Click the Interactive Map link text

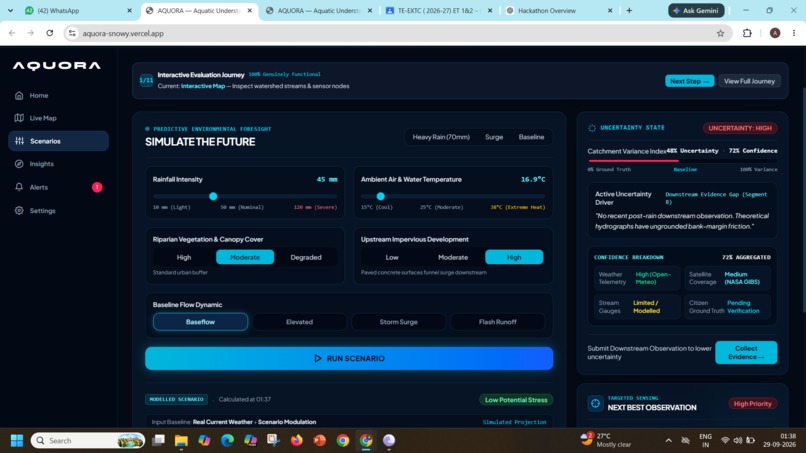tap(203, 86)
